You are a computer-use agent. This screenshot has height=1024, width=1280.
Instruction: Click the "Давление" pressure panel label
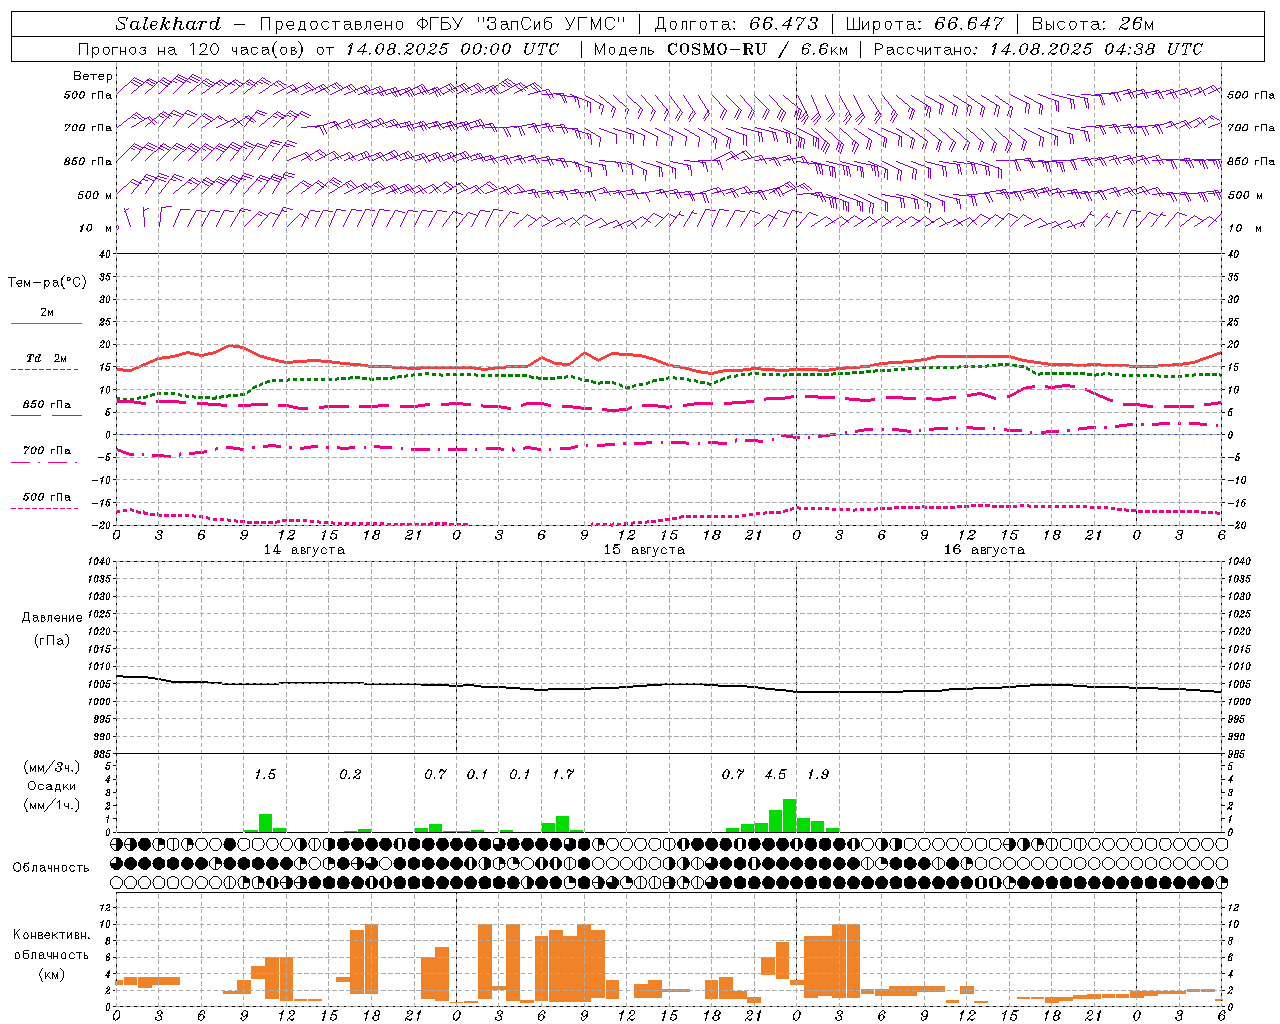coord(52,618)
